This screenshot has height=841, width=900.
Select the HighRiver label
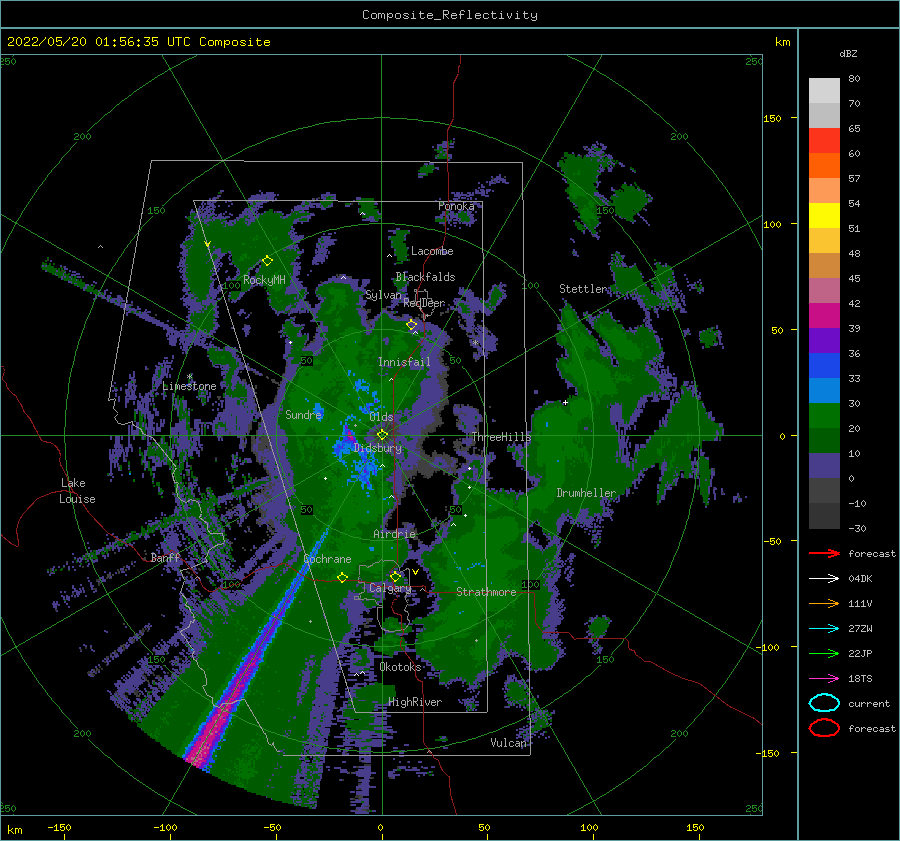[x=415, y=702]
